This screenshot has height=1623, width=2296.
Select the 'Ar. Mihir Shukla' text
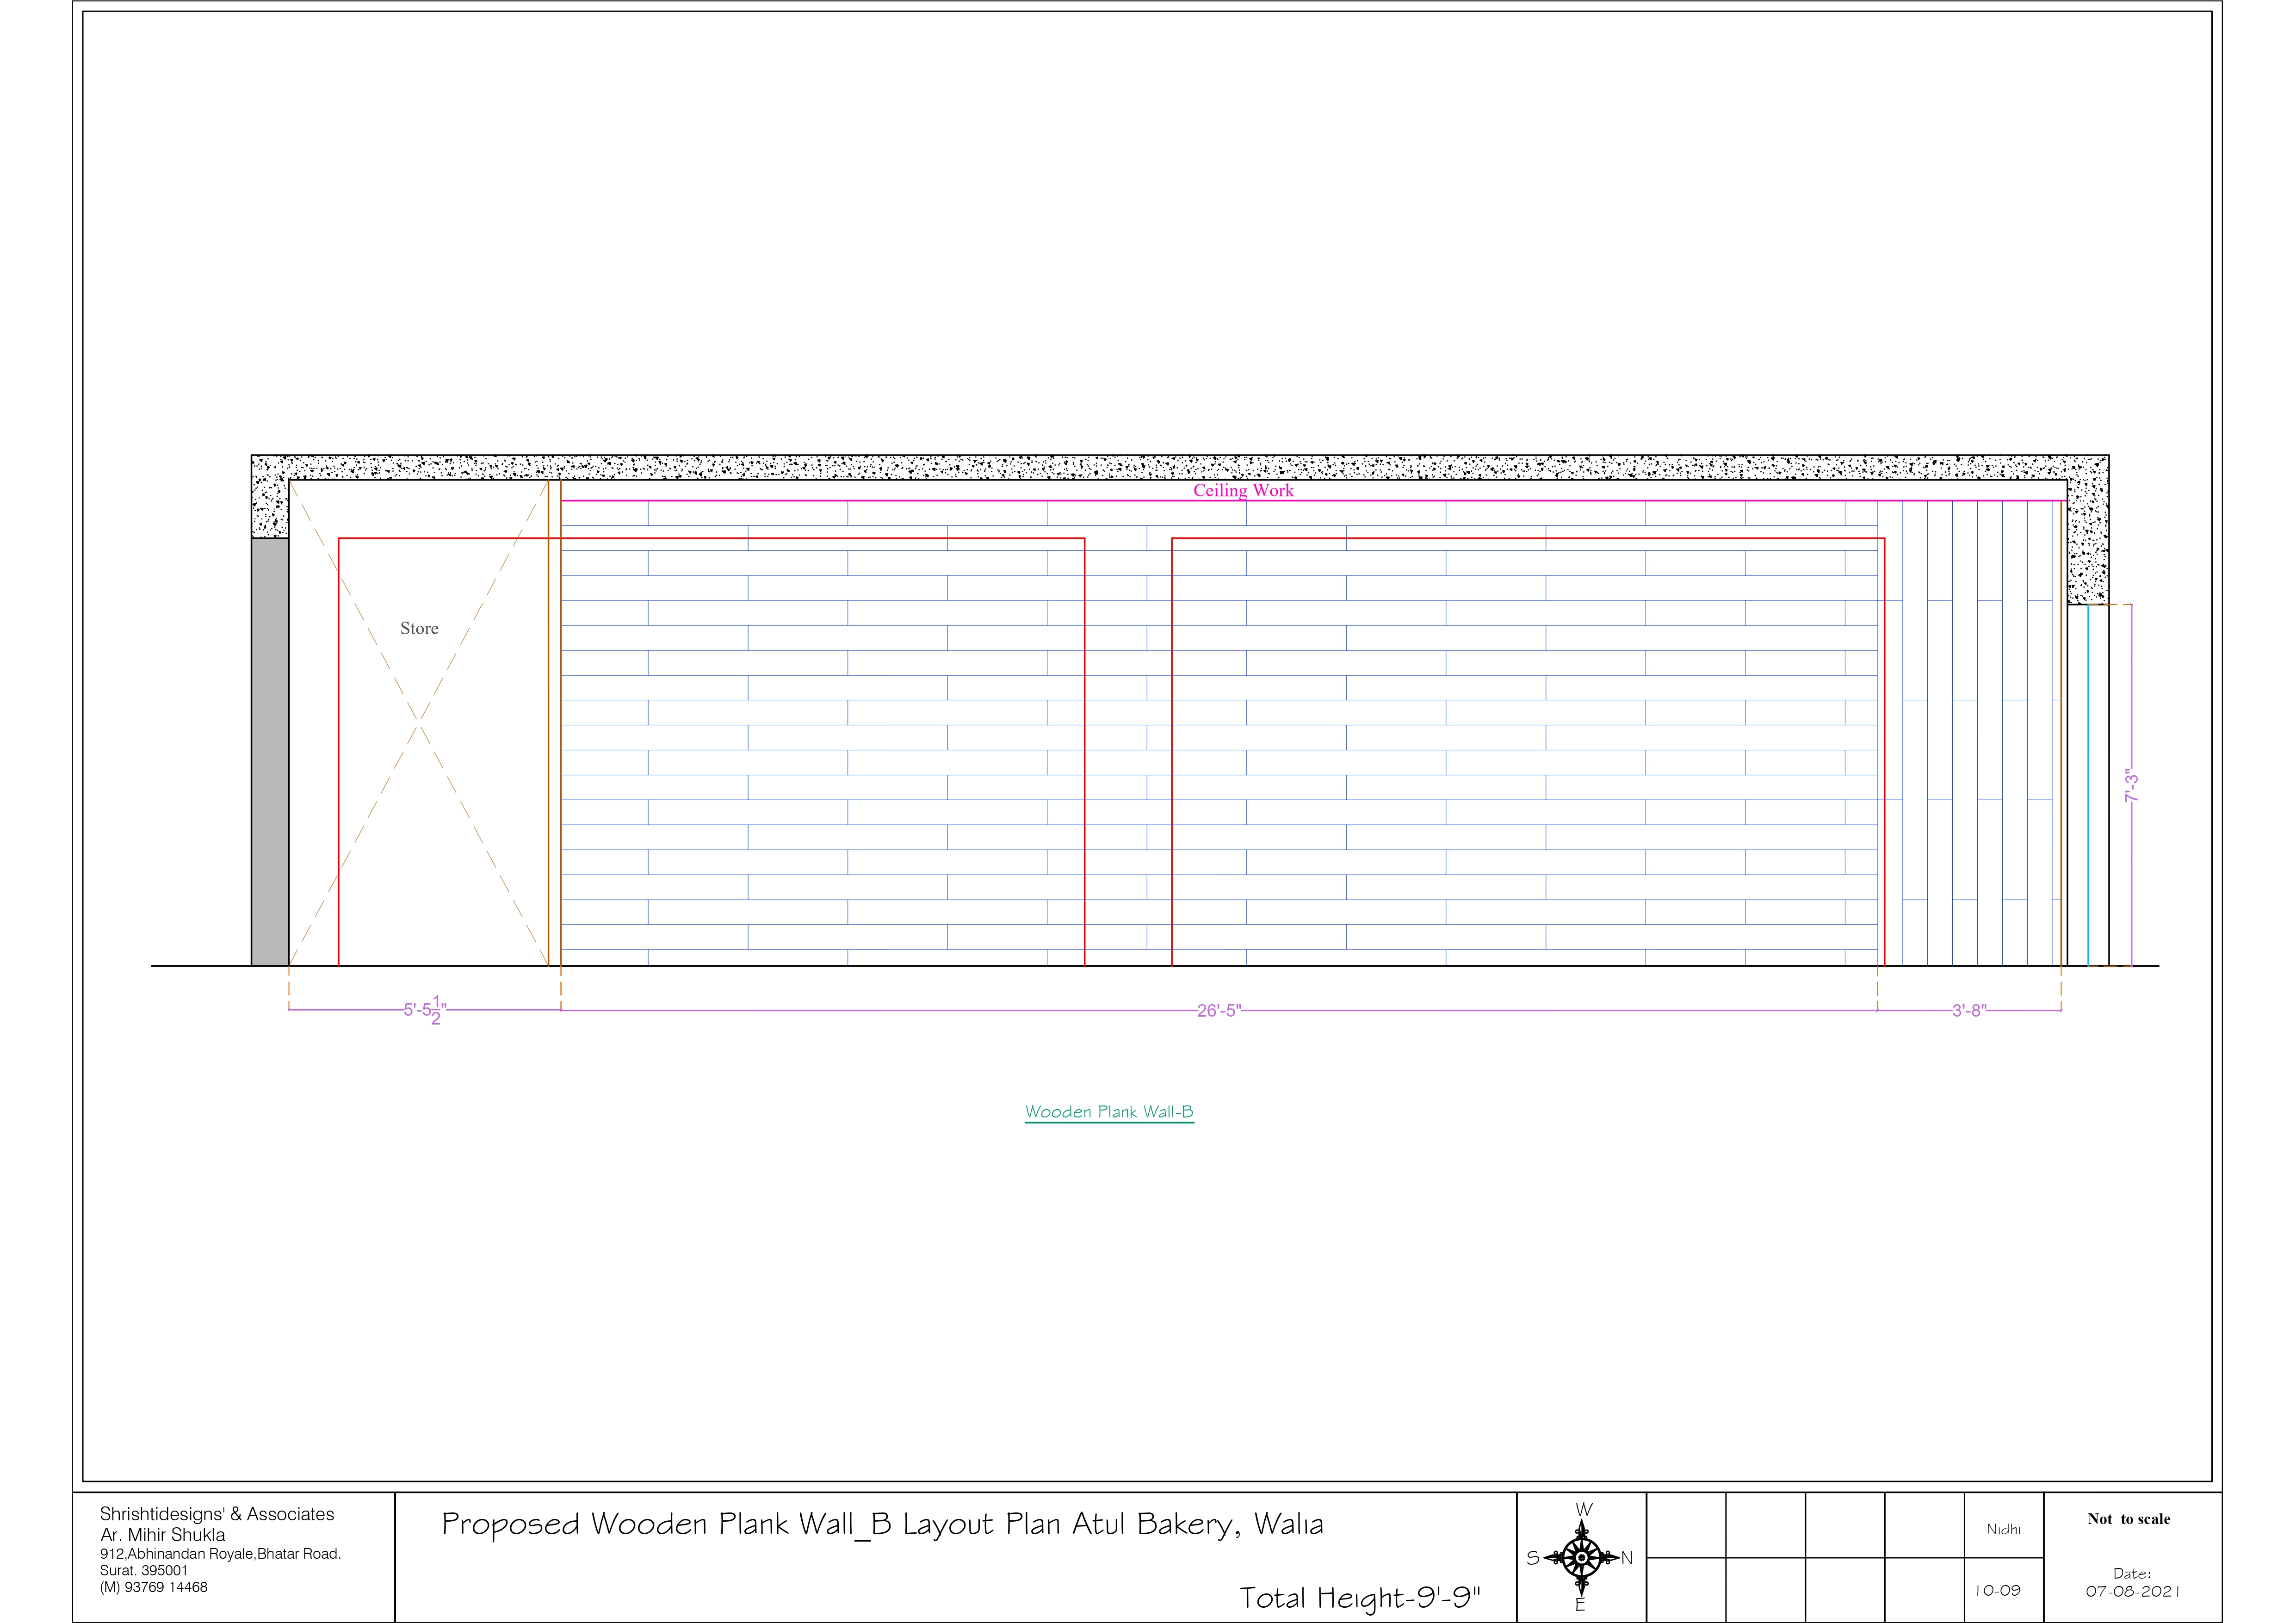pyautogui.click(x=162, y=1534)
